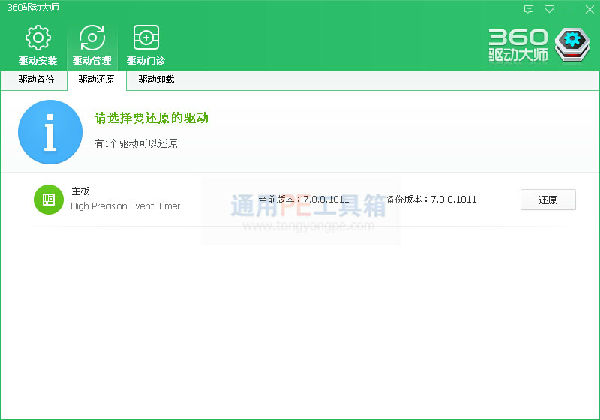Close the 360驱动大师 window
This screenshot has height=420, width=600.
(590, 9)
